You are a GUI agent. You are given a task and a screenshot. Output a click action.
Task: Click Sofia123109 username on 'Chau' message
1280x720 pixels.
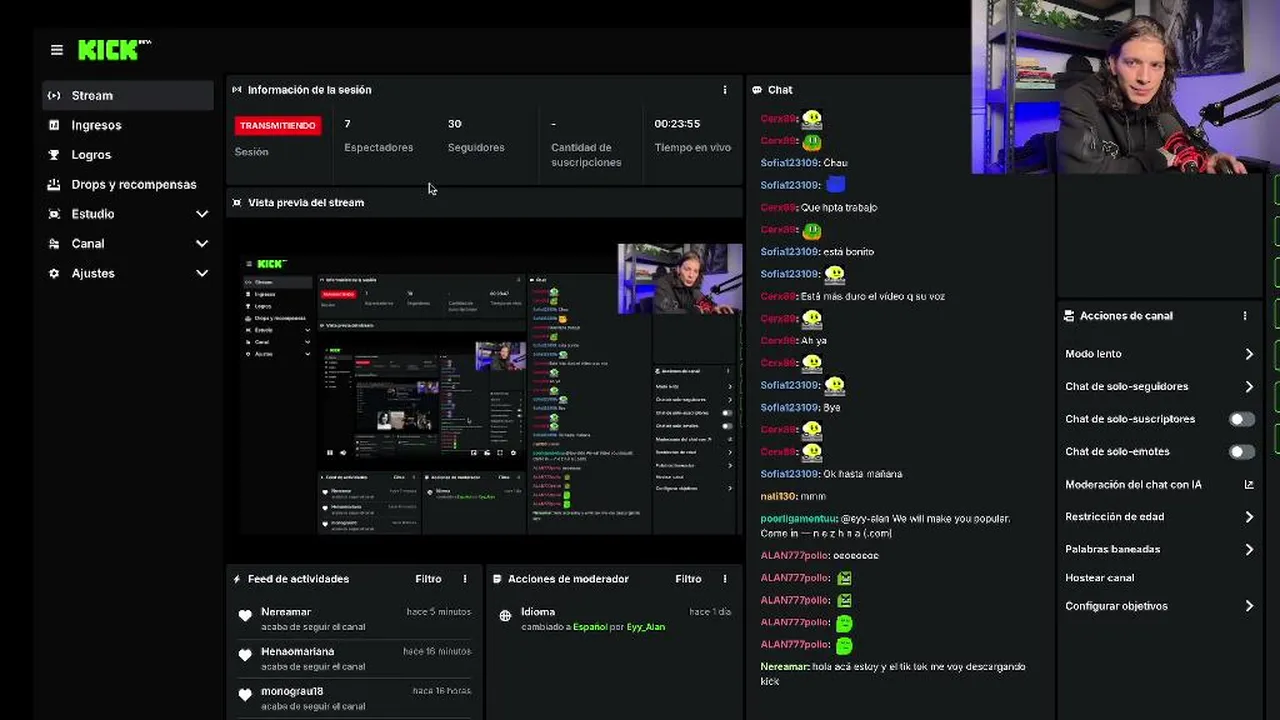[x=790, y=163]
